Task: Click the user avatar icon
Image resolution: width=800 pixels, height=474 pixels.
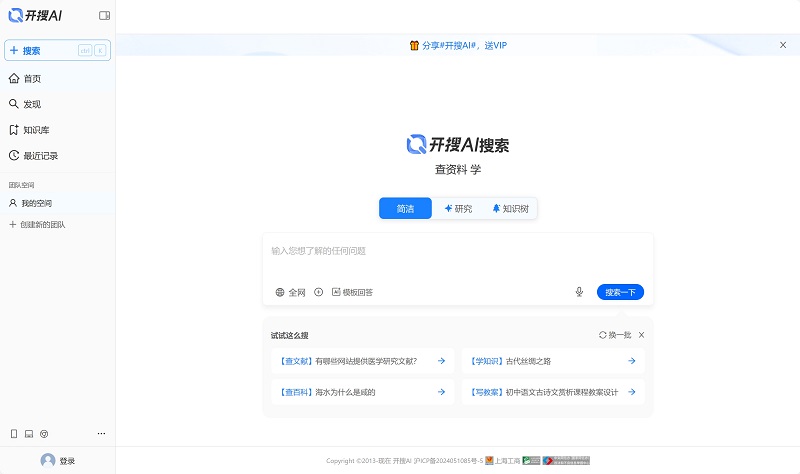Action: [48, 461]
